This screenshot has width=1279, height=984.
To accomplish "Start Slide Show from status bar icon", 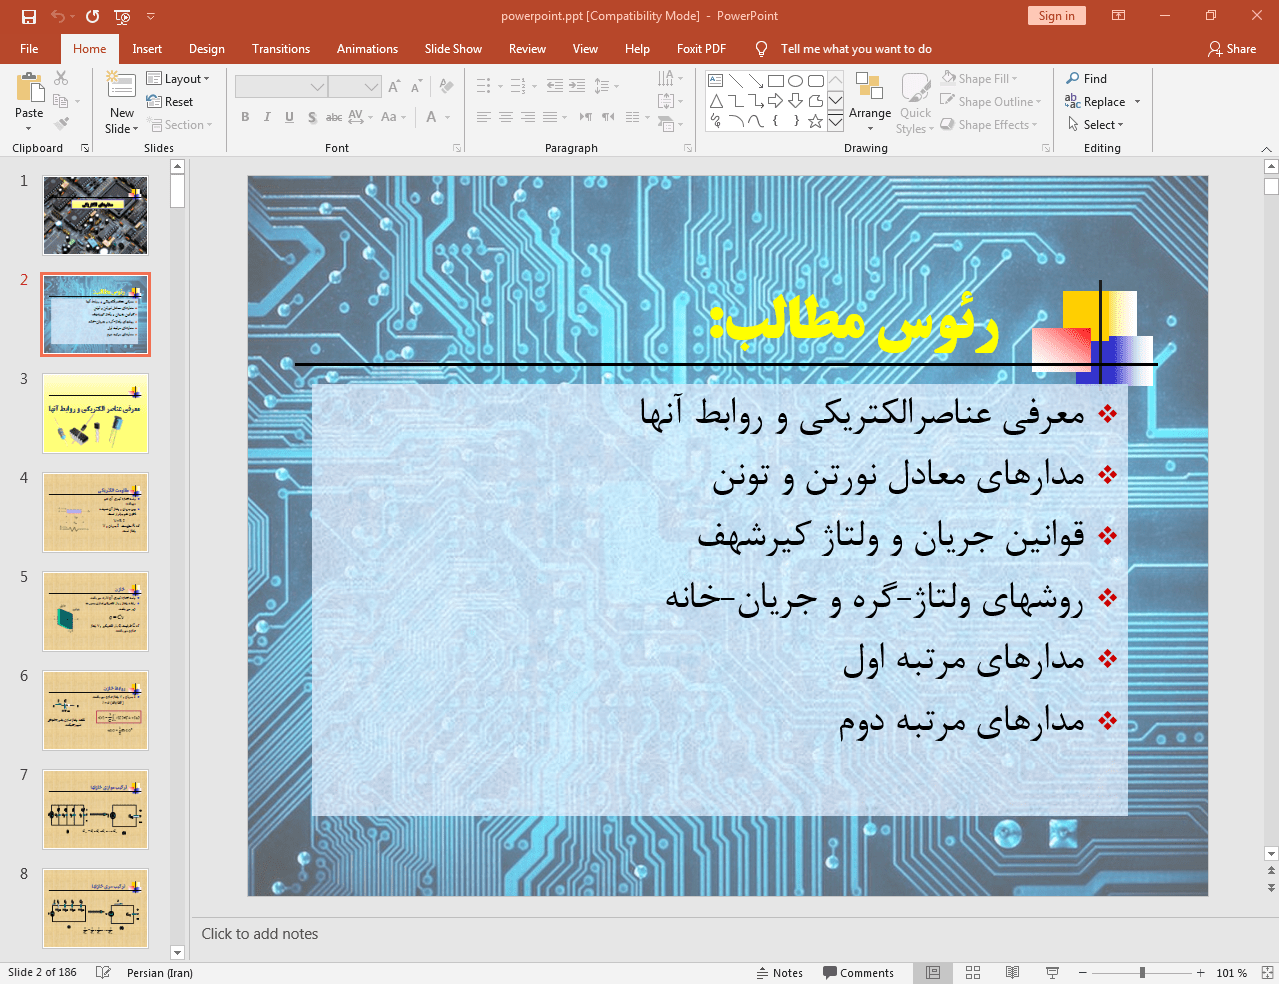I will click(1052, 973).
